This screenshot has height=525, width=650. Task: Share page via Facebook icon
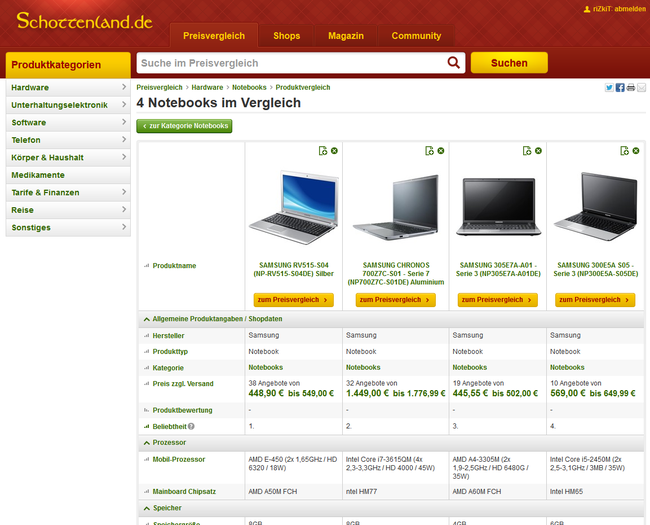coord(620,88)
